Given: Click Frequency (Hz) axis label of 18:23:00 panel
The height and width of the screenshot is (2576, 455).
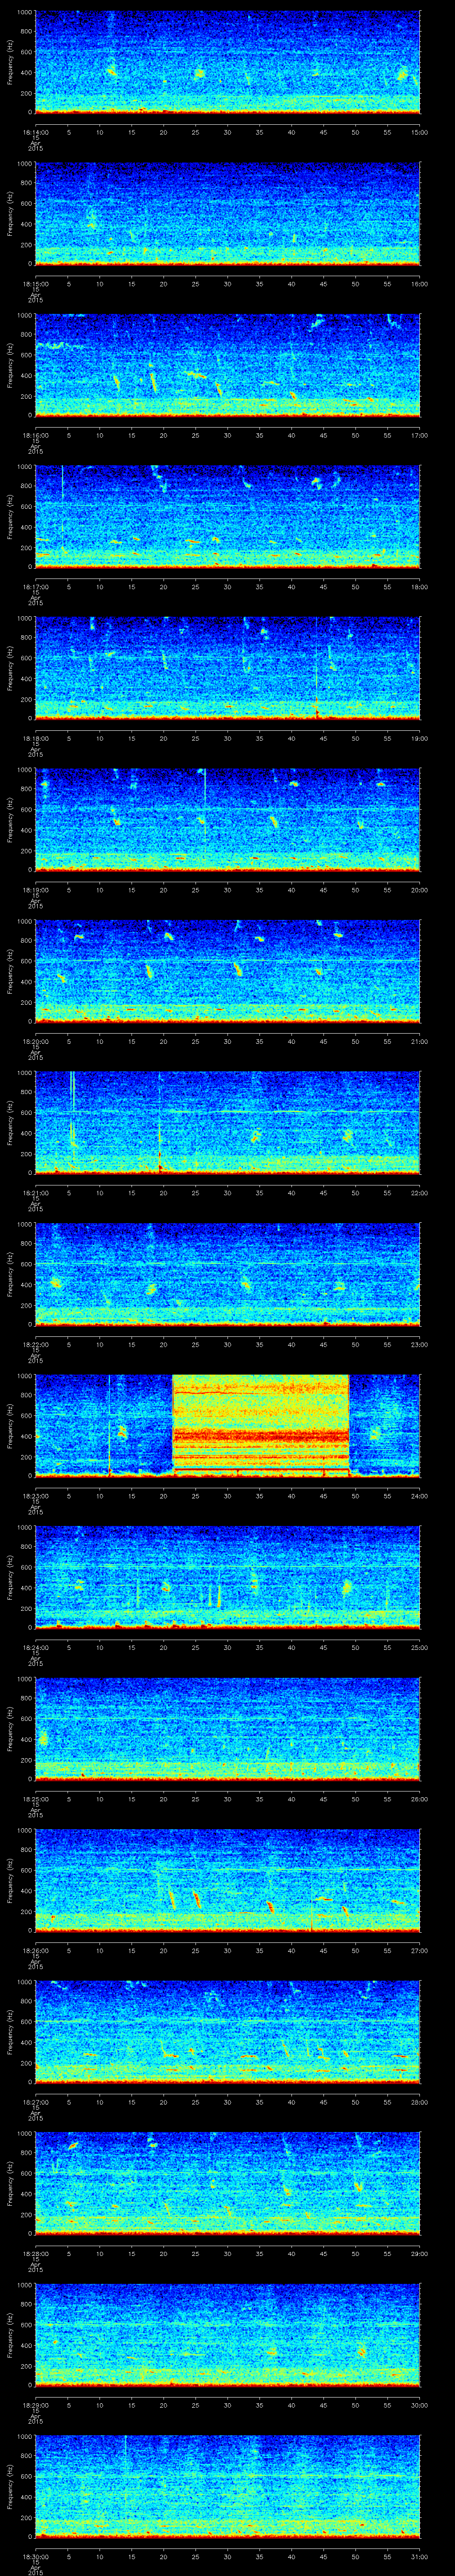Looking at the screenshot, I should 10,1425.
